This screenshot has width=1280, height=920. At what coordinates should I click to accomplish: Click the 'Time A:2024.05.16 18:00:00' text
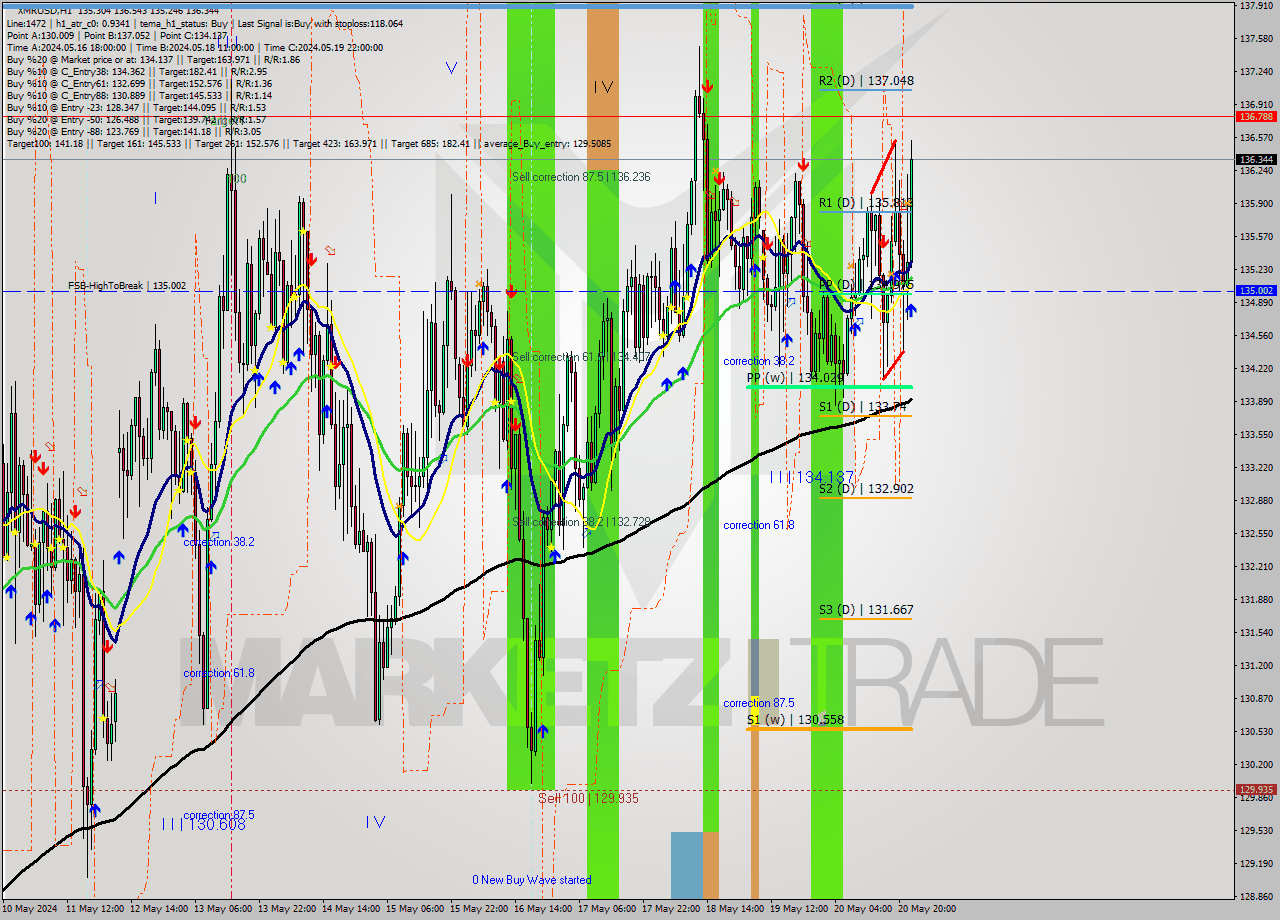[x=67, y=47]
